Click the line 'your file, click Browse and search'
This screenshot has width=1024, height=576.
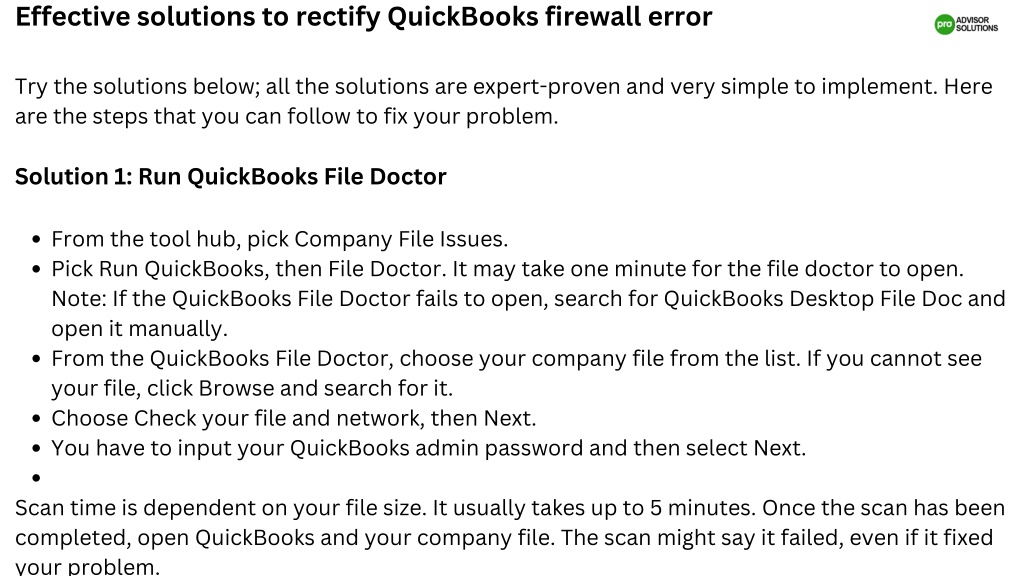click(252, 389)
